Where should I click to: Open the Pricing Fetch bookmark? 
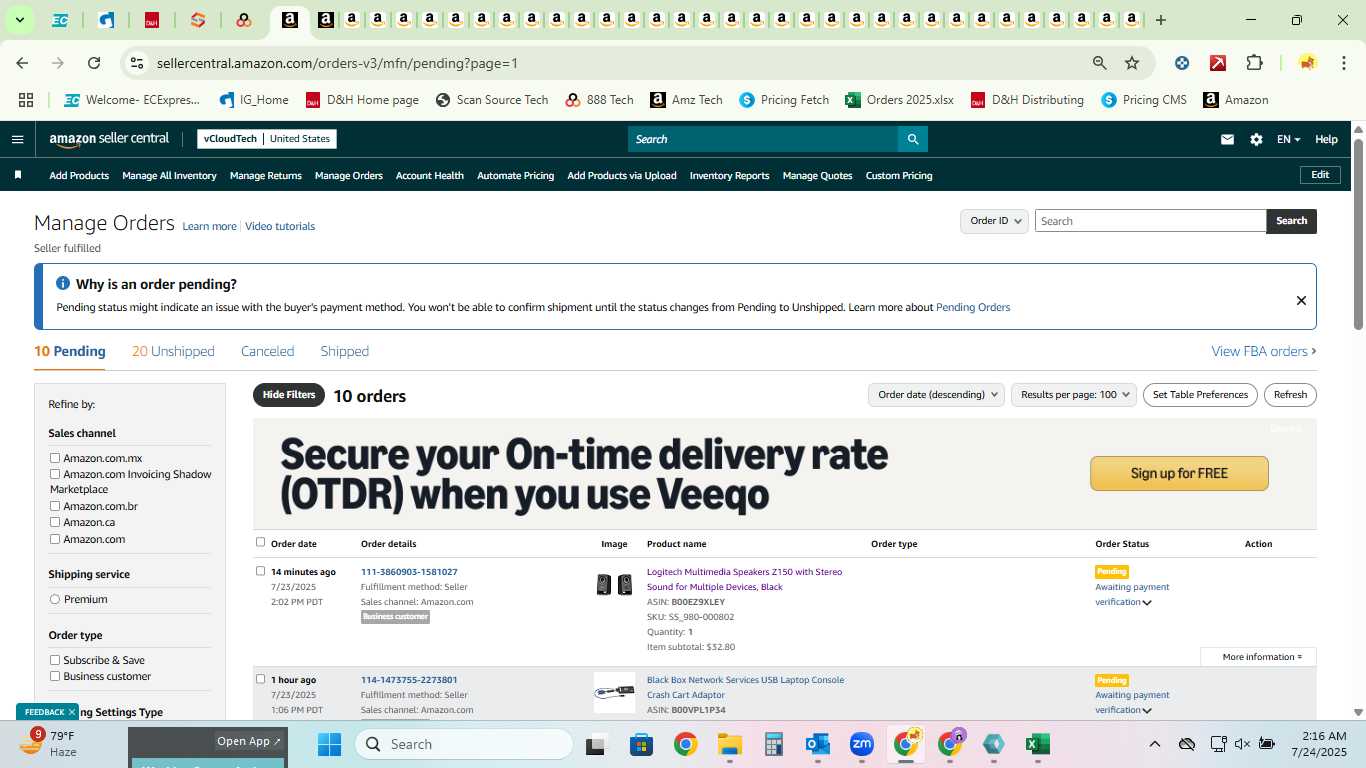784,100
